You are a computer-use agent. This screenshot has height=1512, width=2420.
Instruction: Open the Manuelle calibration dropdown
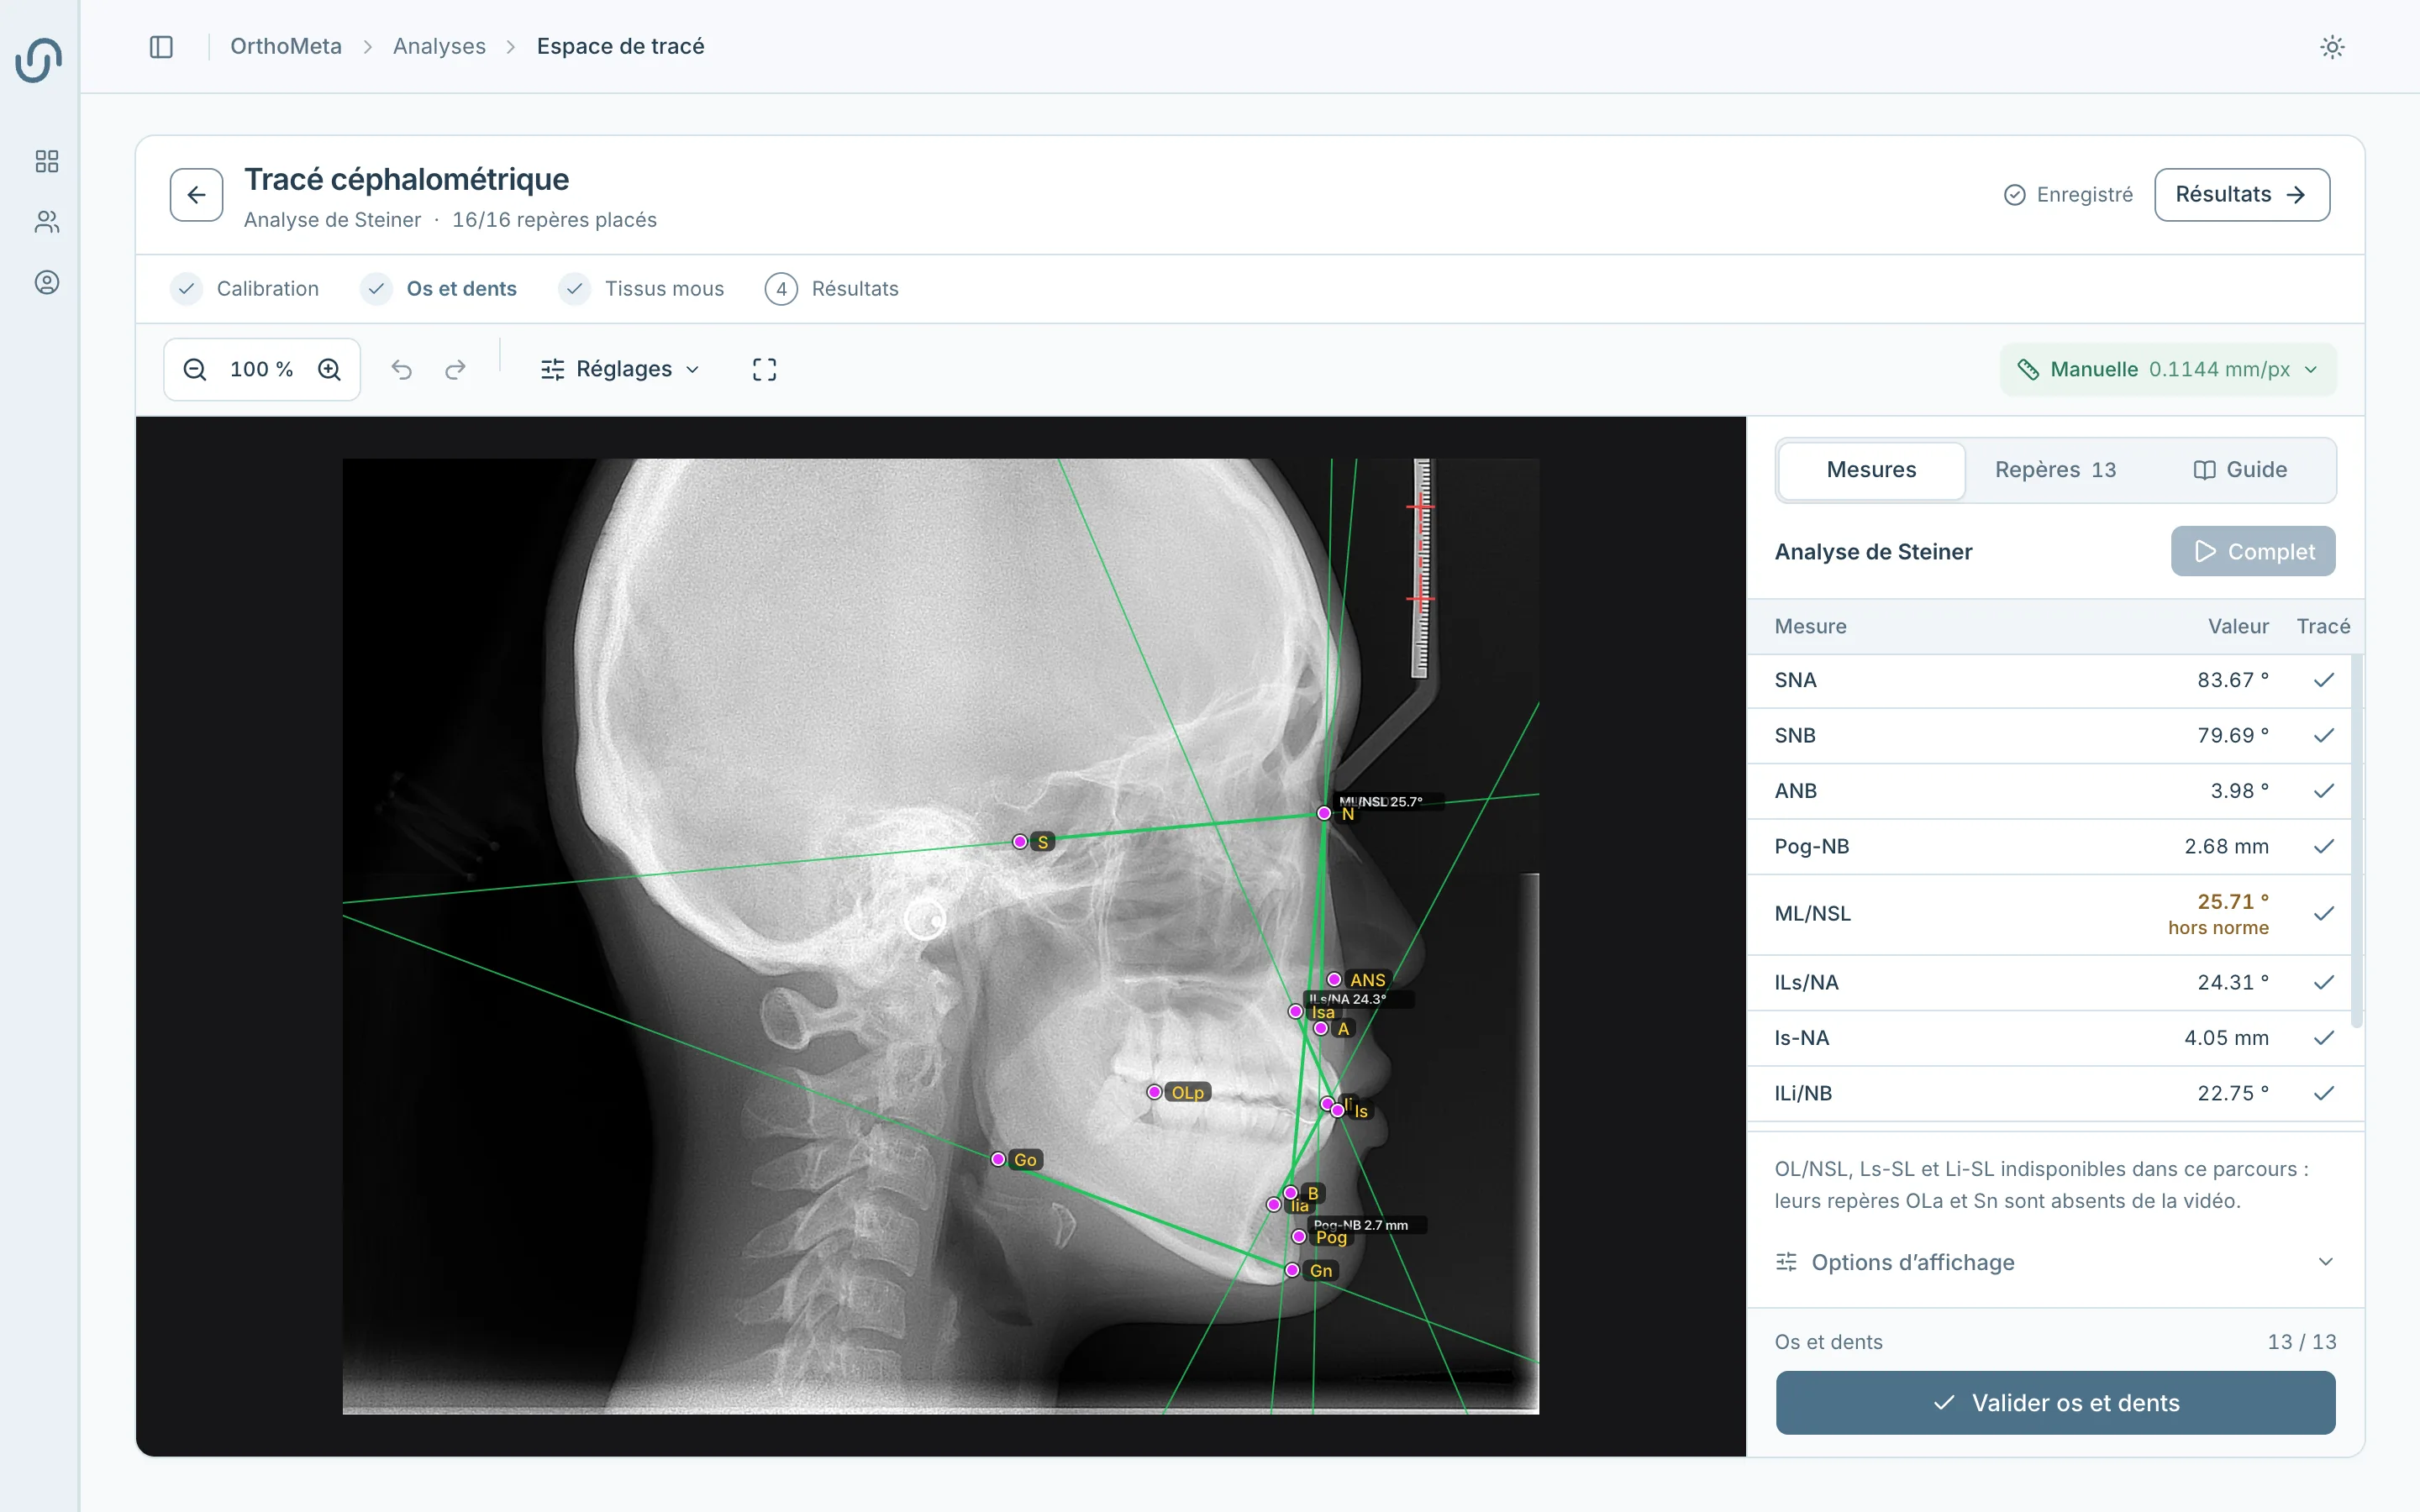pyautogui.click(x=2168, y=370)
